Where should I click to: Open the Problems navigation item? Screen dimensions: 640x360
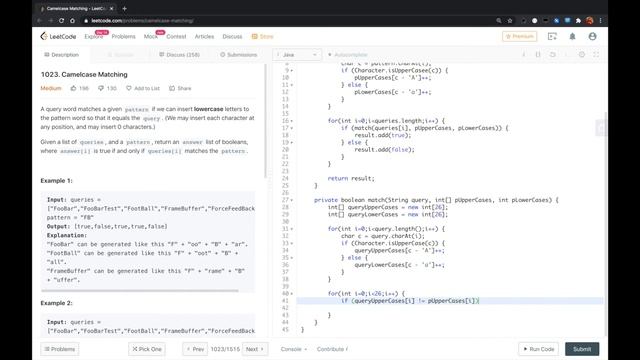[x=123, y=36]
